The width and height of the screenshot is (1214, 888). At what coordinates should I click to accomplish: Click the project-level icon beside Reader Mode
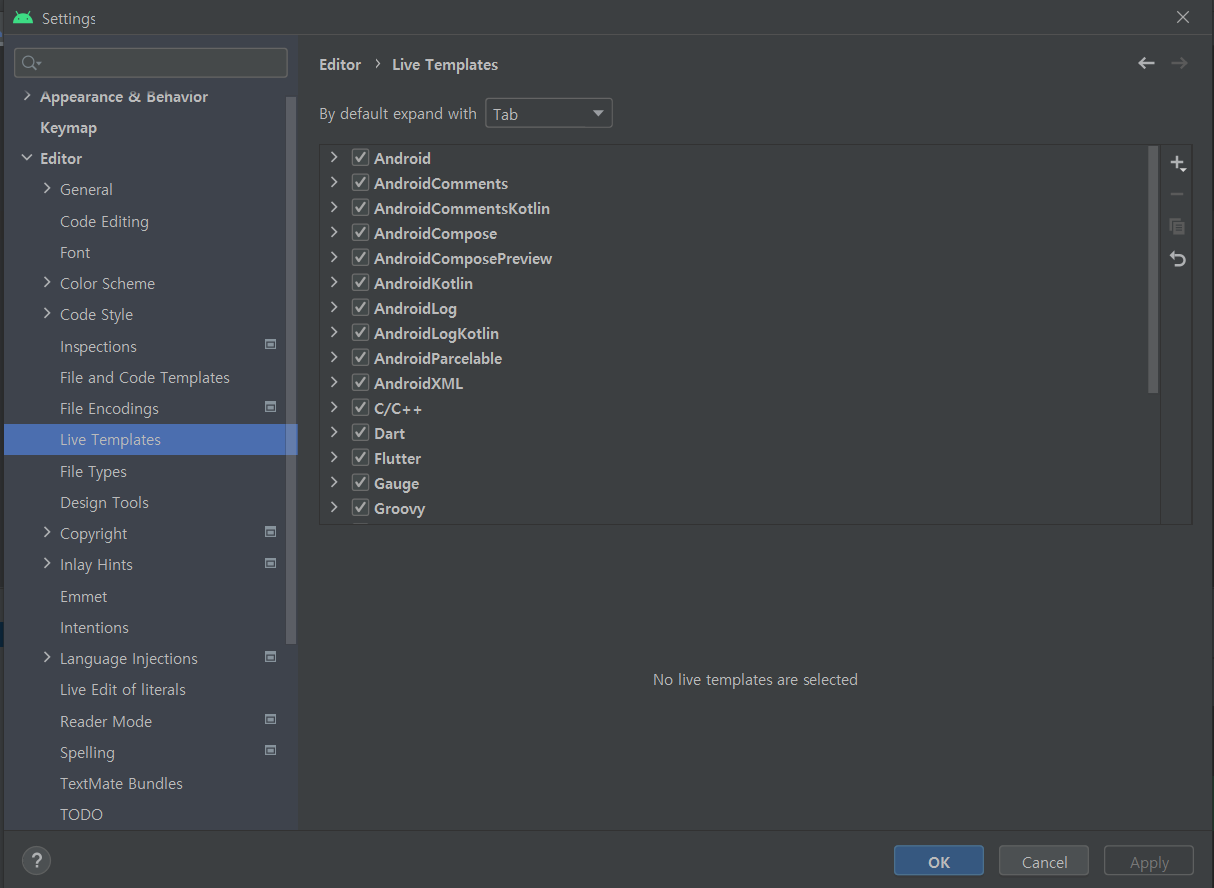(x=270, y=720)
